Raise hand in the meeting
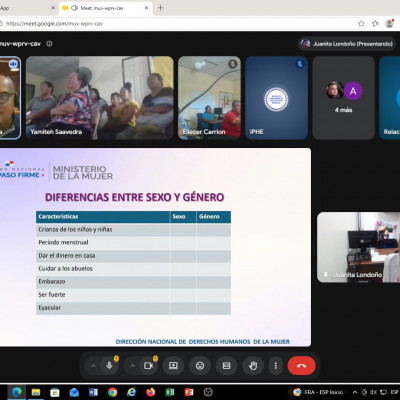400x400 pixels. pos(253,366)
